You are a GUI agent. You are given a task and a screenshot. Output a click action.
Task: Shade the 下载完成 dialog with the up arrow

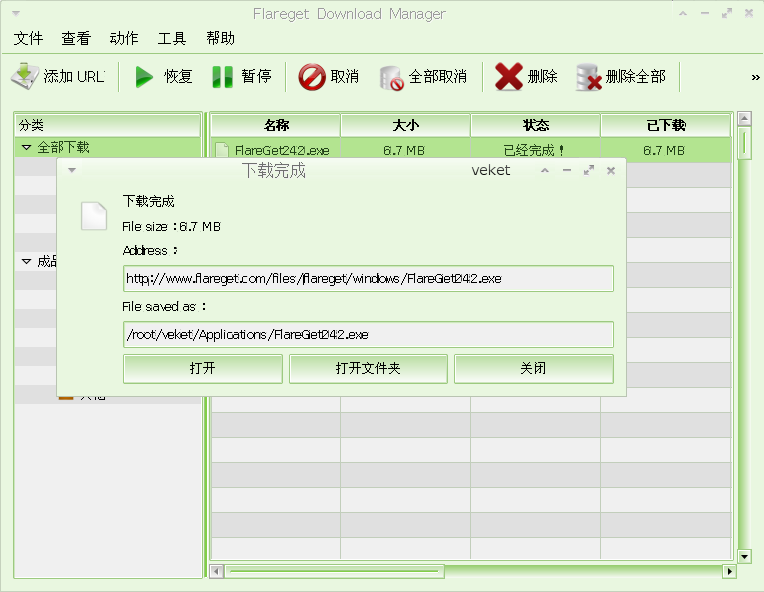click(545, 171)
